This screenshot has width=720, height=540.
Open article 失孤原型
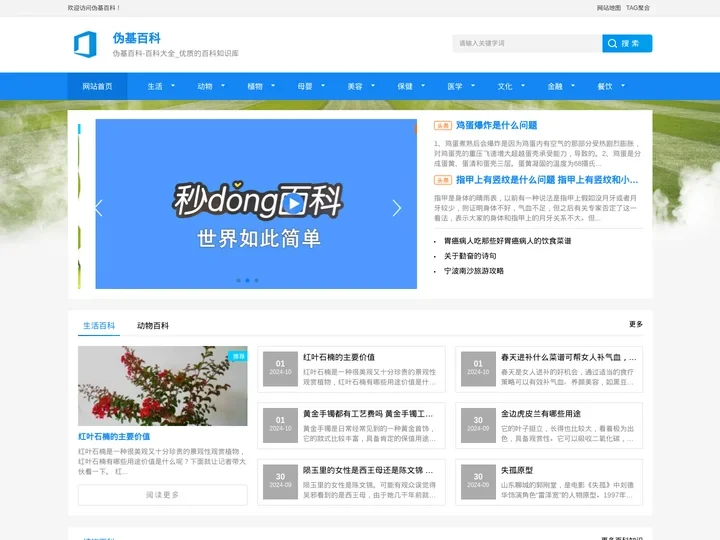517,470
